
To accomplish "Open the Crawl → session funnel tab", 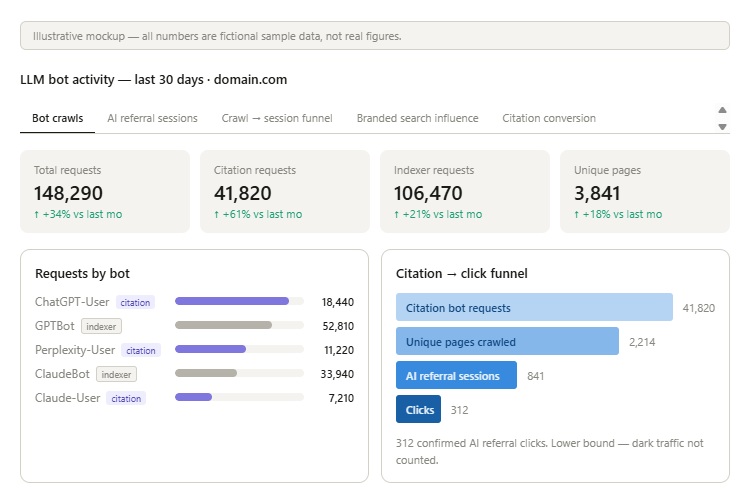I will [x=277, y=118].
